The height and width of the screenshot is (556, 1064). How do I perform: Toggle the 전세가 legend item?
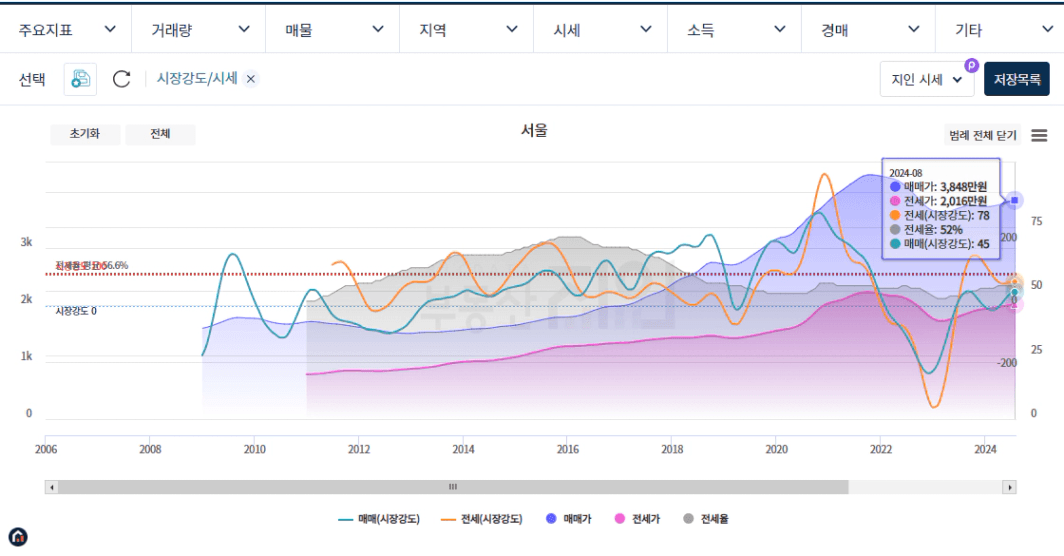point(637,519)
